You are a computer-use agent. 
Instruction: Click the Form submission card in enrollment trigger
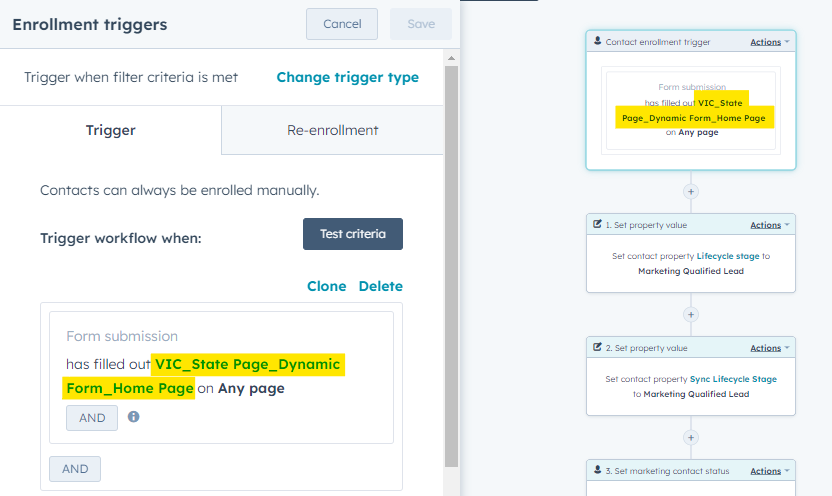[691, 110]
